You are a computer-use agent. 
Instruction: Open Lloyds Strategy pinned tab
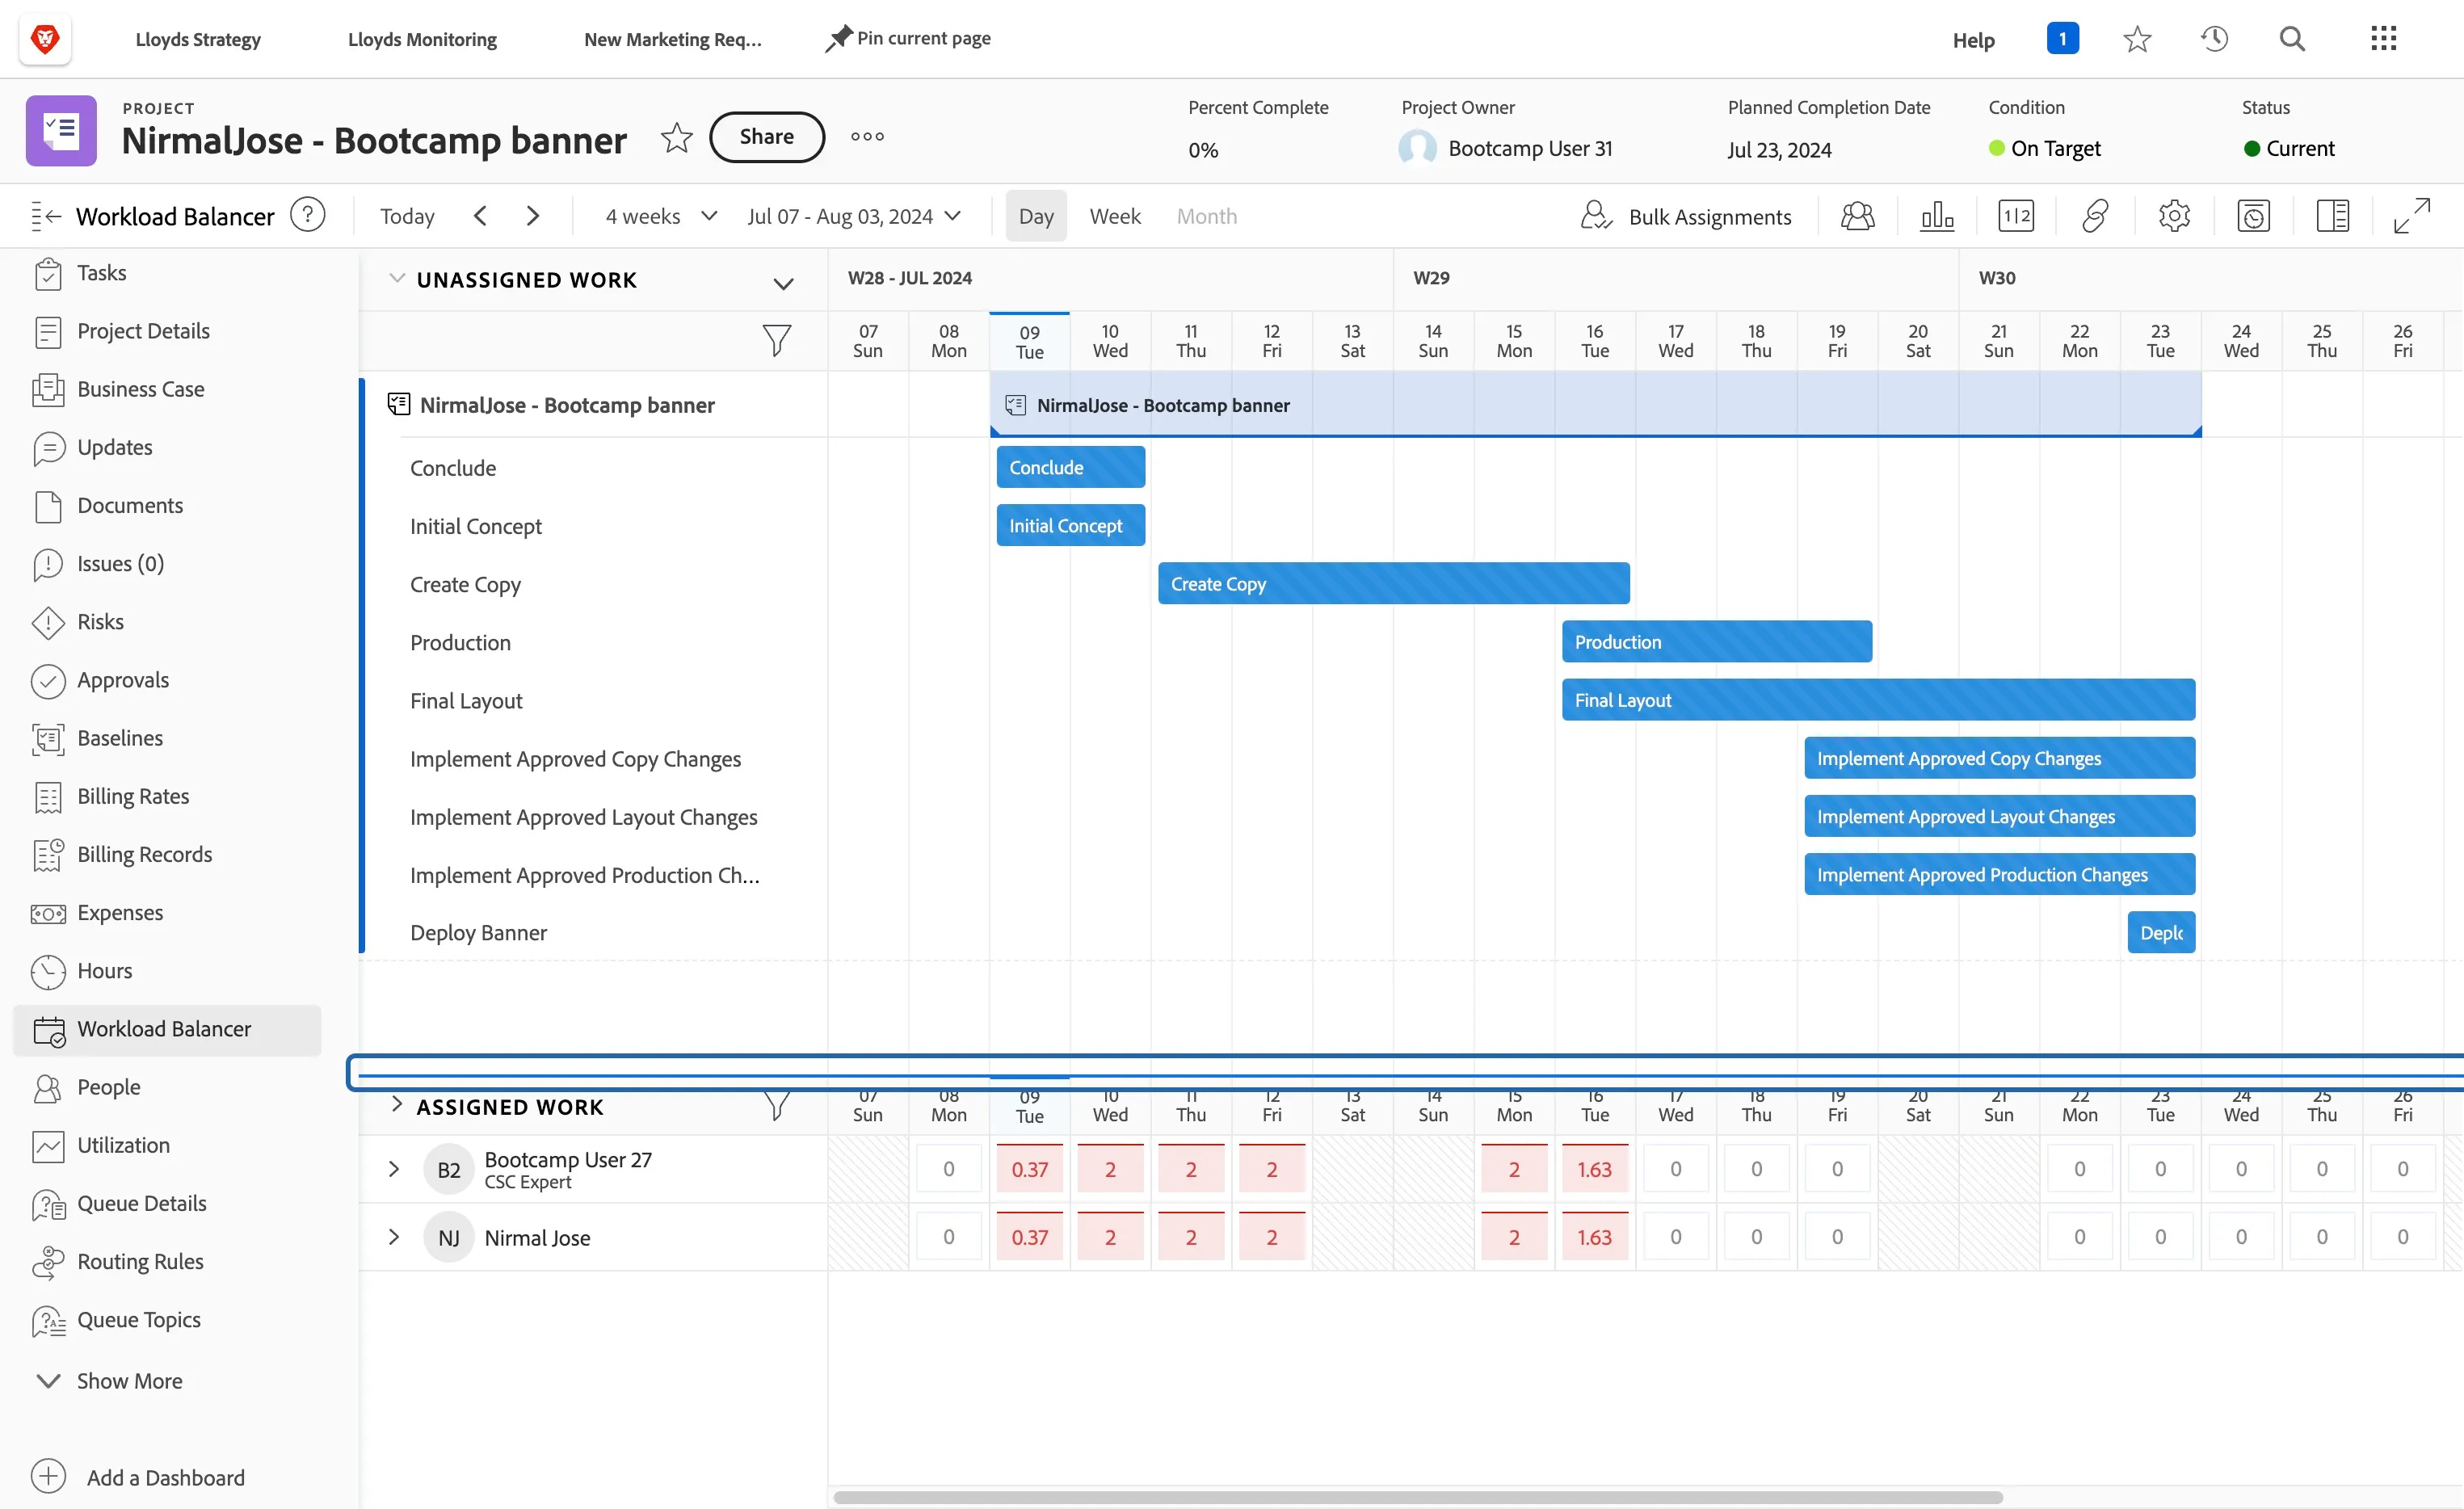click(x=198, y=39)
